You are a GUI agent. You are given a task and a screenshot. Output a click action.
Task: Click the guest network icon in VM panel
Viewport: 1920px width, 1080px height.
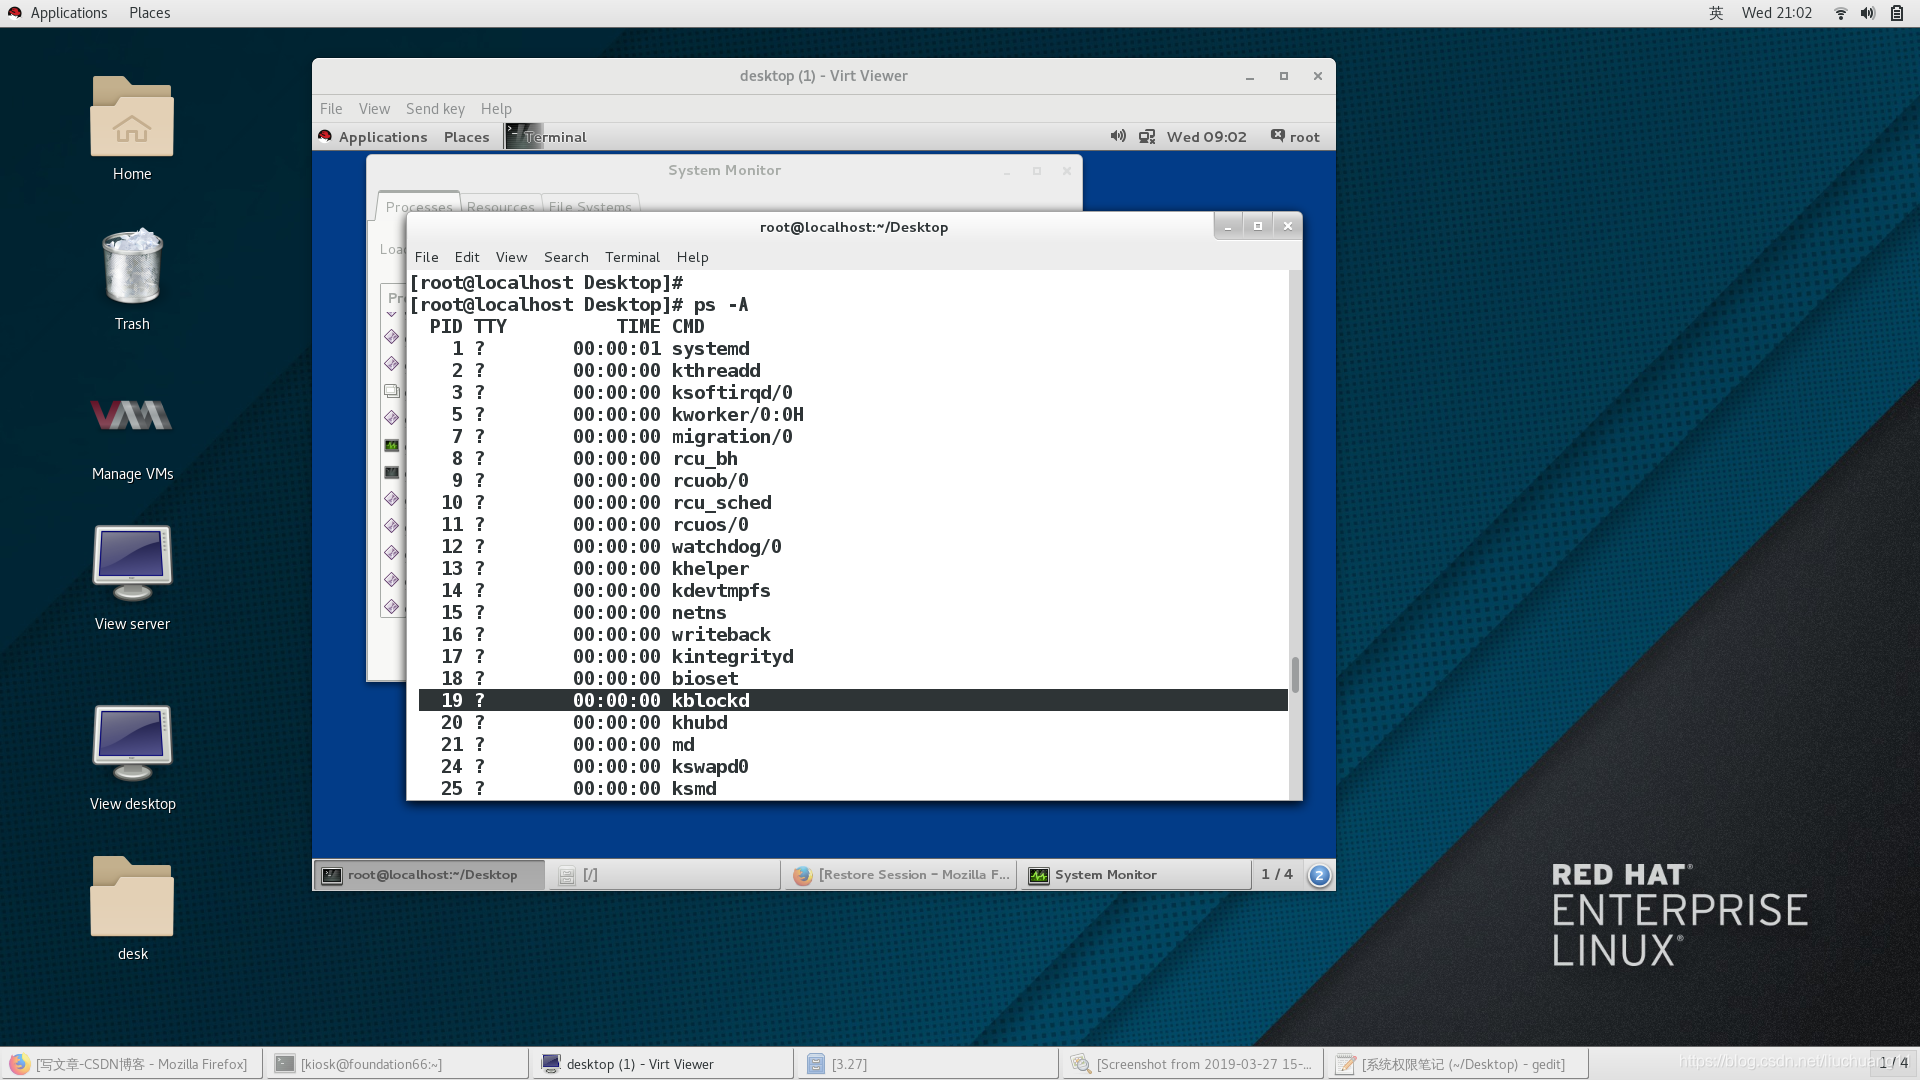click(x=1147, y=136)
